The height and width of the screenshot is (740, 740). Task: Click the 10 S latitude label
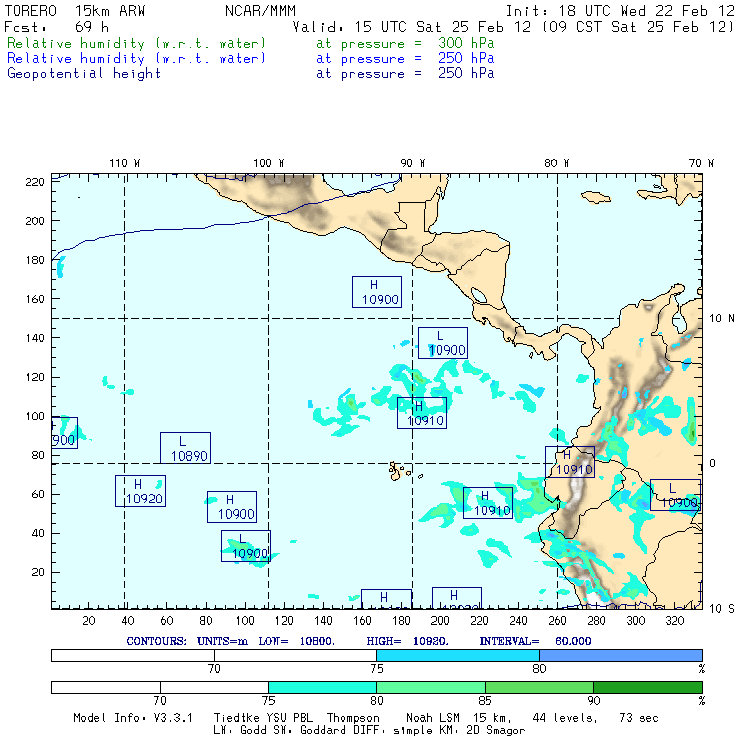coord(722,609)
